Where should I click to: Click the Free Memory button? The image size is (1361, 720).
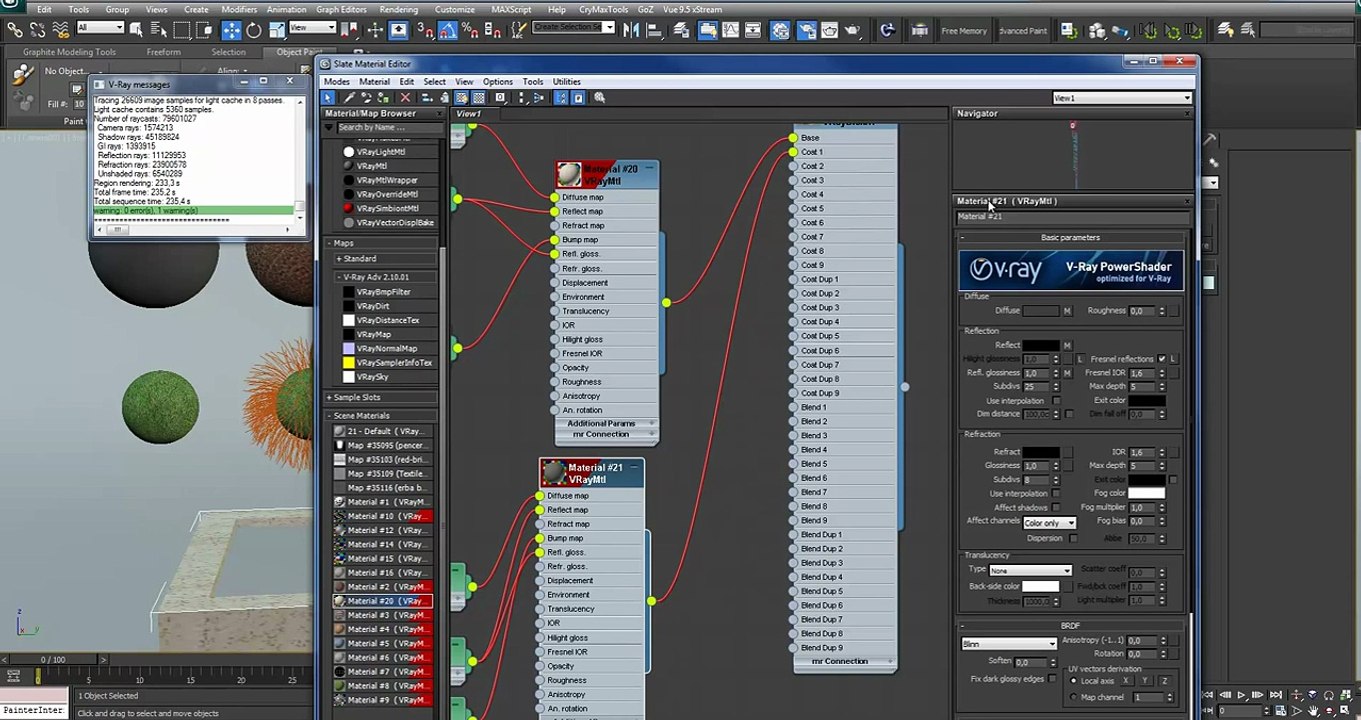(x=964, y=31)
